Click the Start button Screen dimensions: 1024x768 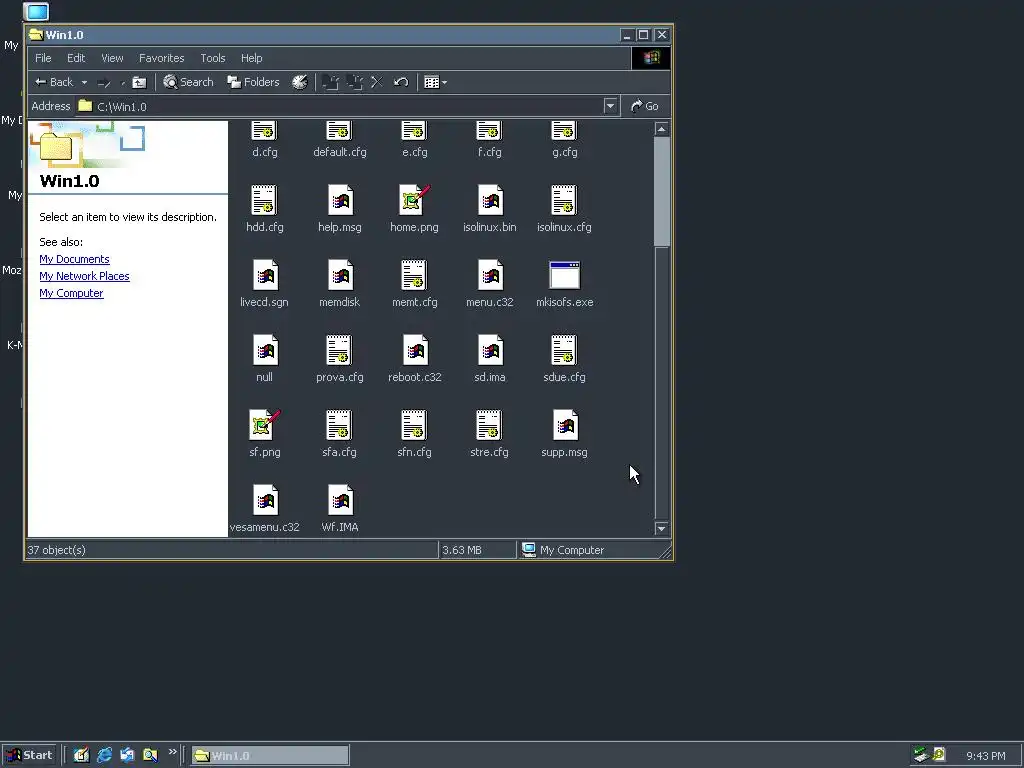coord(30,756)
